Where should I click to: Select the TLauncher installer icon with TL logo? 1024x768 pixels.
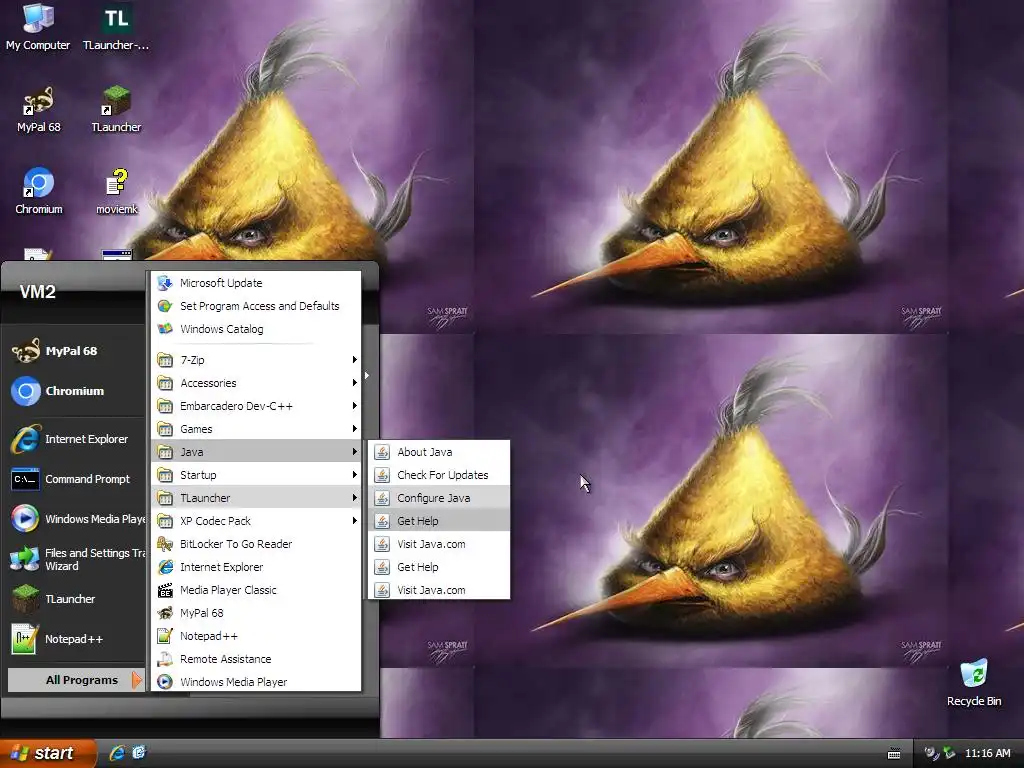116,27
